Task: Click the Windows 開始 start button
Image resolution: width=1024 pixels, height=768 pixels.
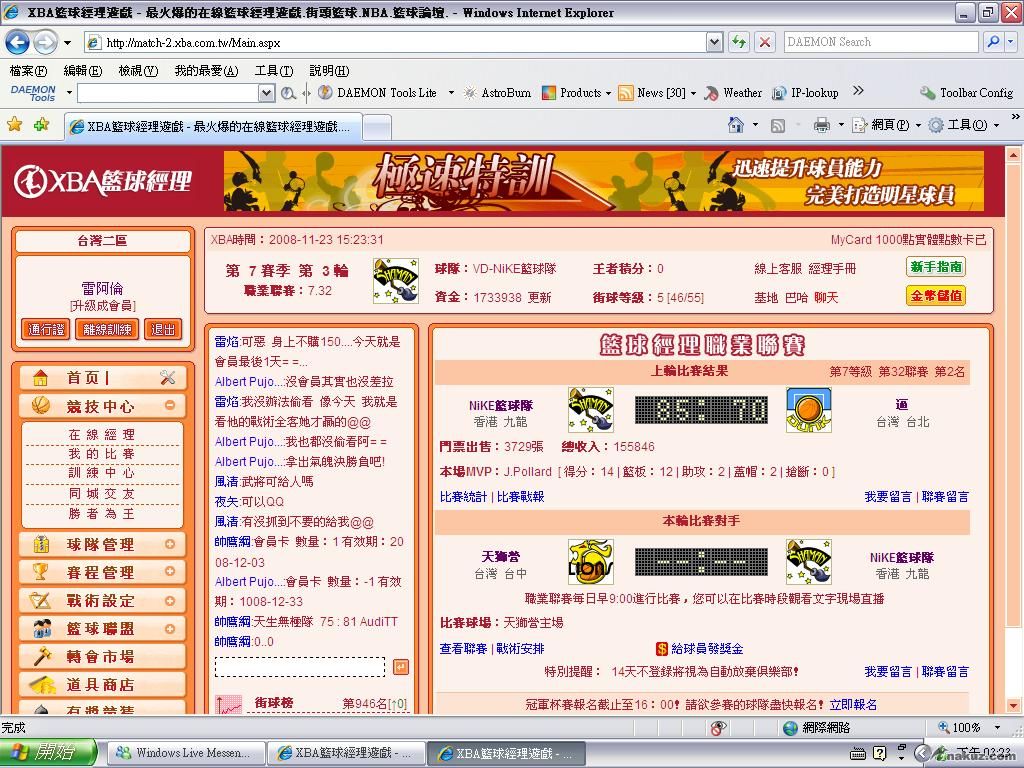Action: point(48,753)
